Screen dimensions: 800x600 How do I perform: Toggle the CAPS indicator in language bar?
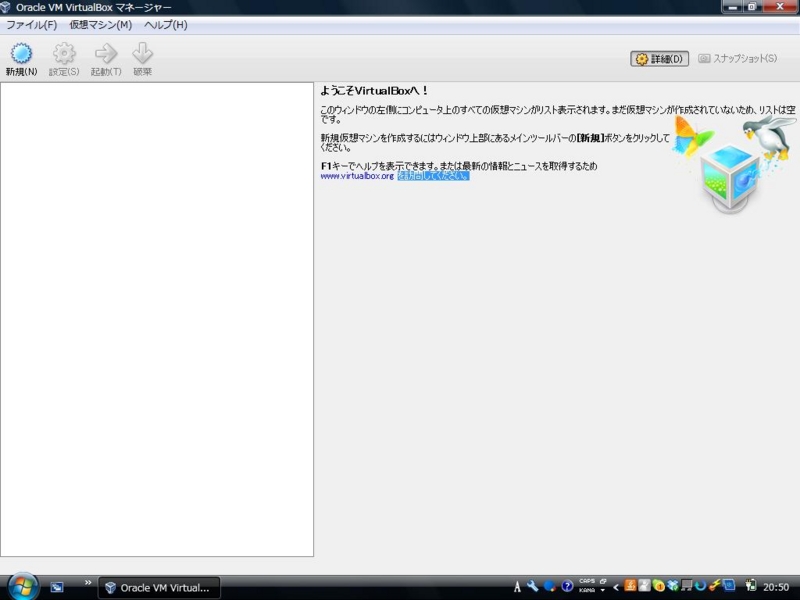click(x=587, y=581)
